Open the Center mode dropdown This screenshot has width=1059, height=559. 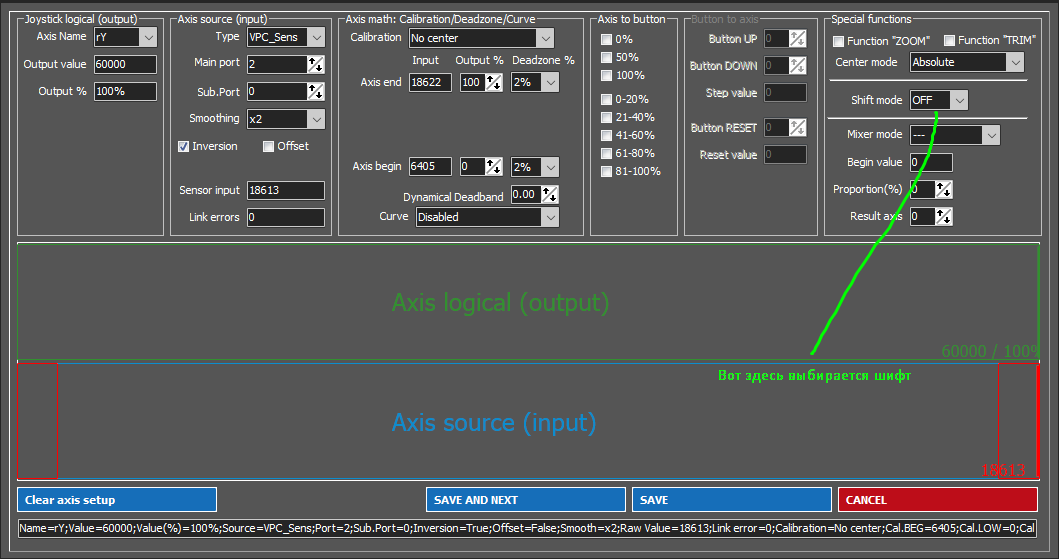(x=1015, y=62)
